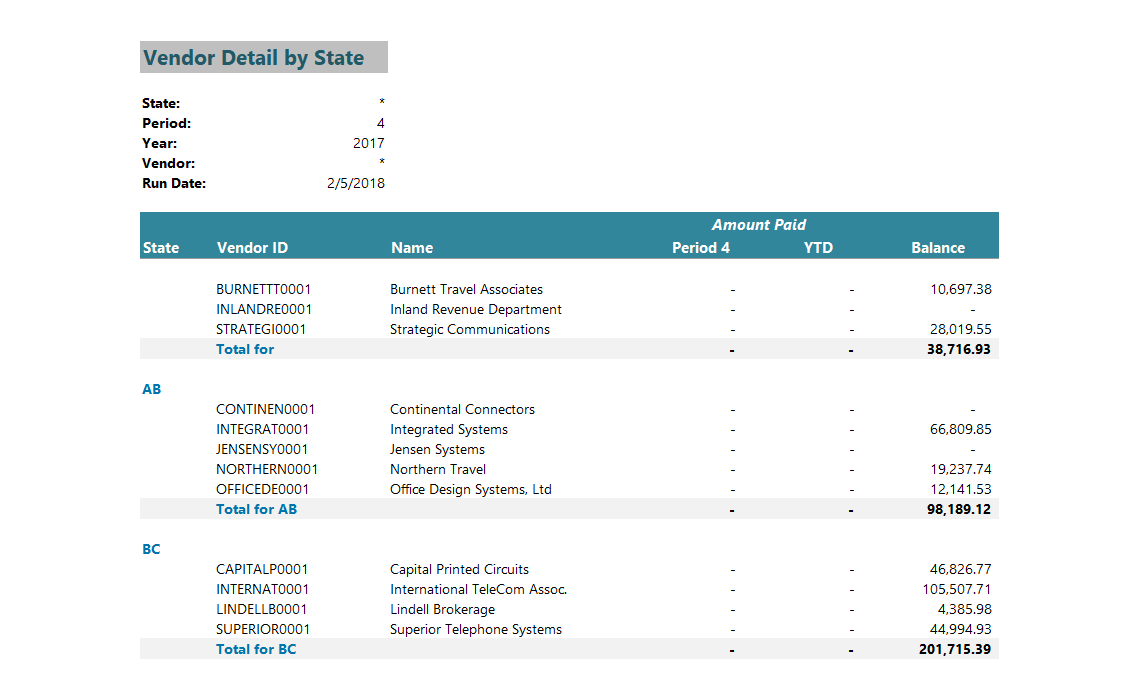Click AB total balance 98,189.12

(958, 510)
